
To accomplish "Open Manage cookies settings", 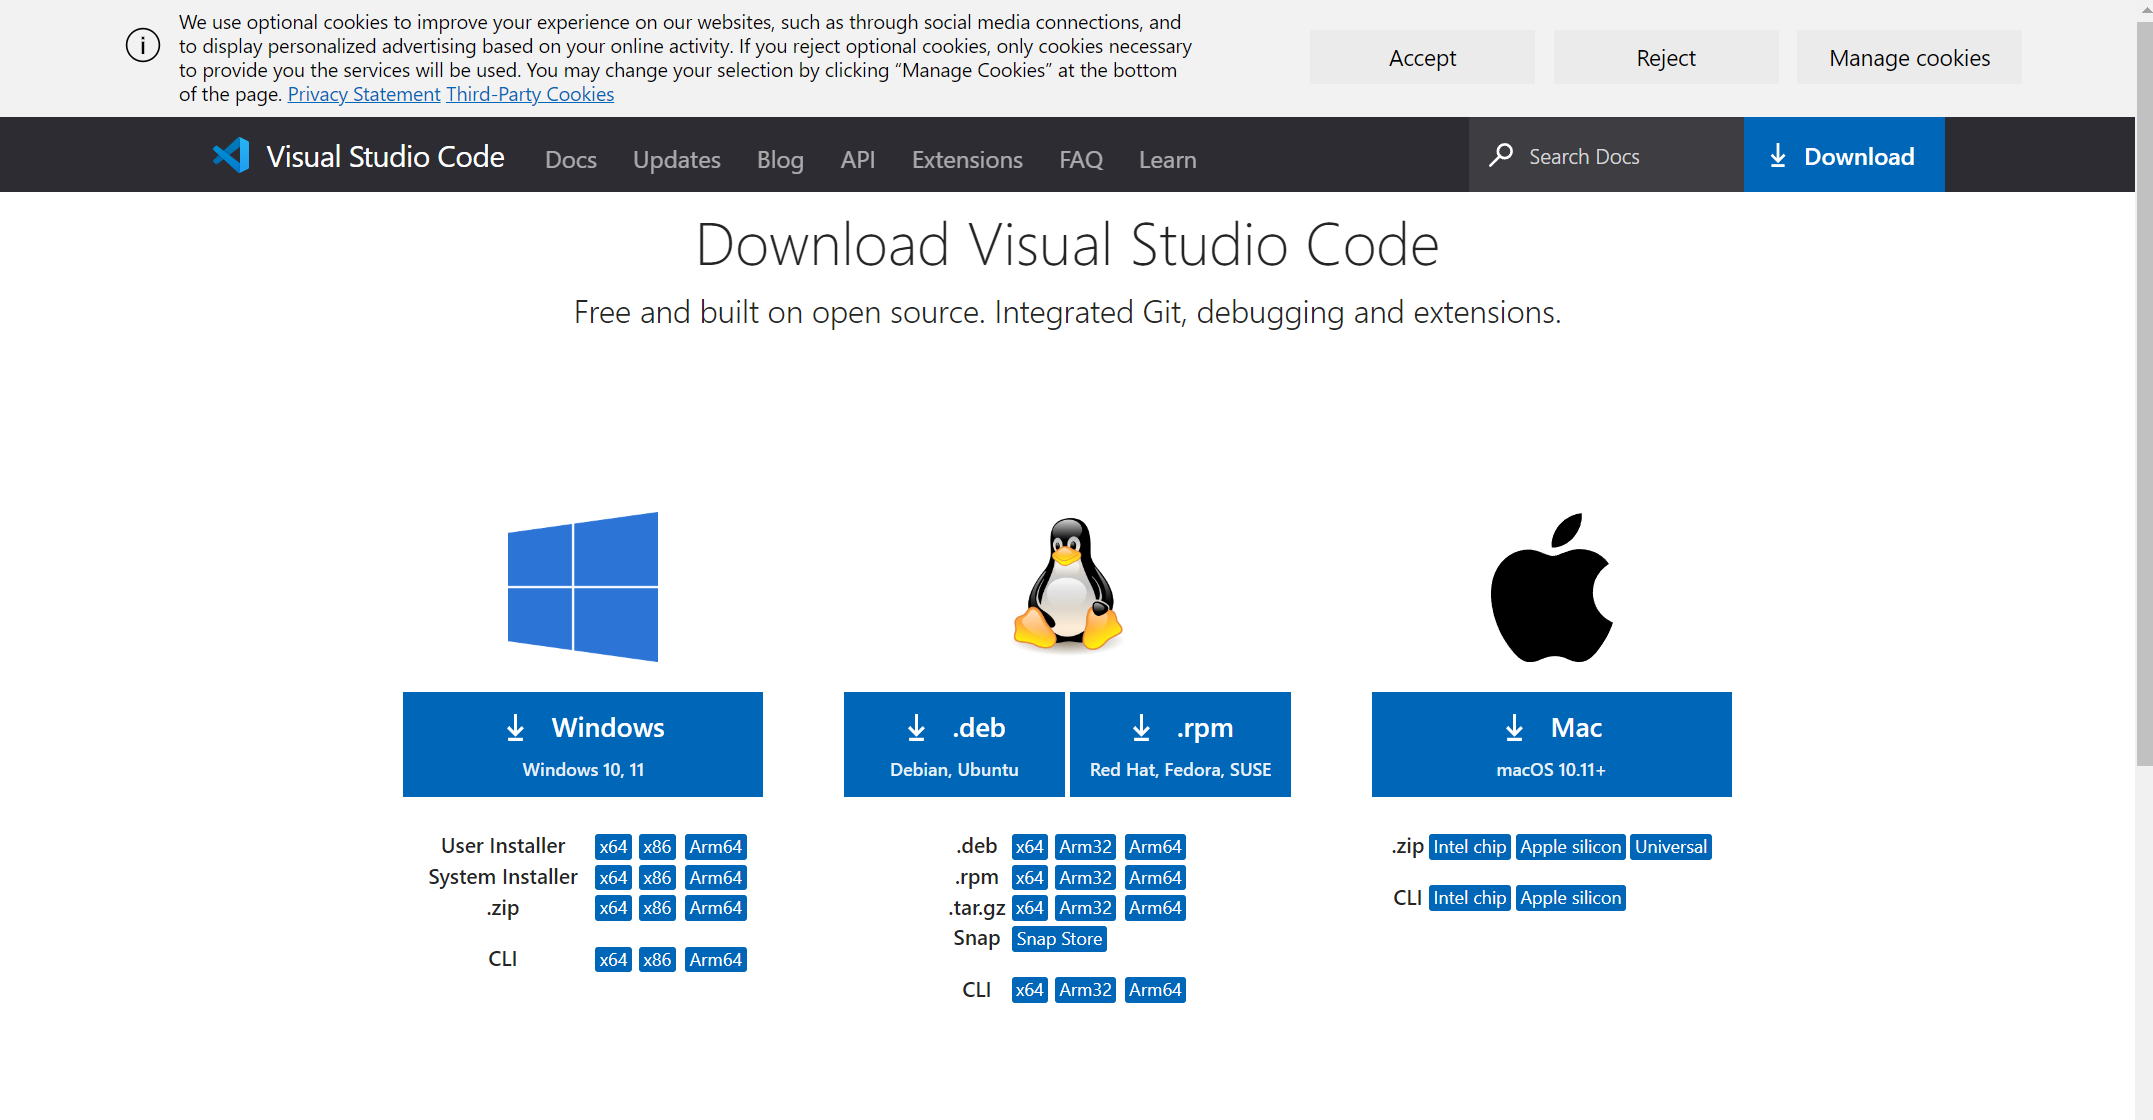I will (x=1908, y=58).
